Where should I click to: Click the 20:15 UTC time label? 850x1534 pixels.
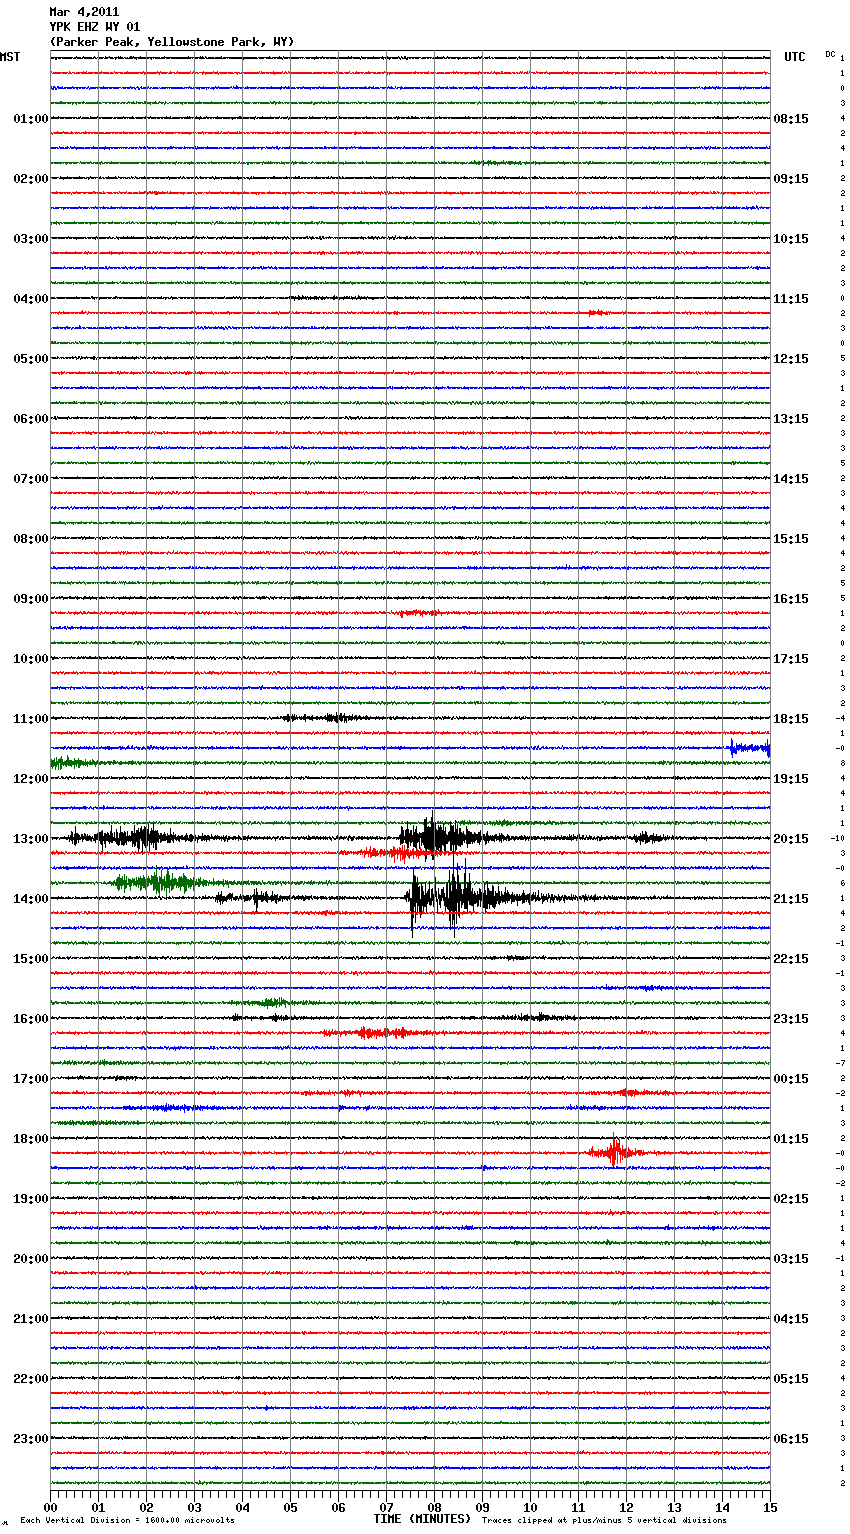791,839
